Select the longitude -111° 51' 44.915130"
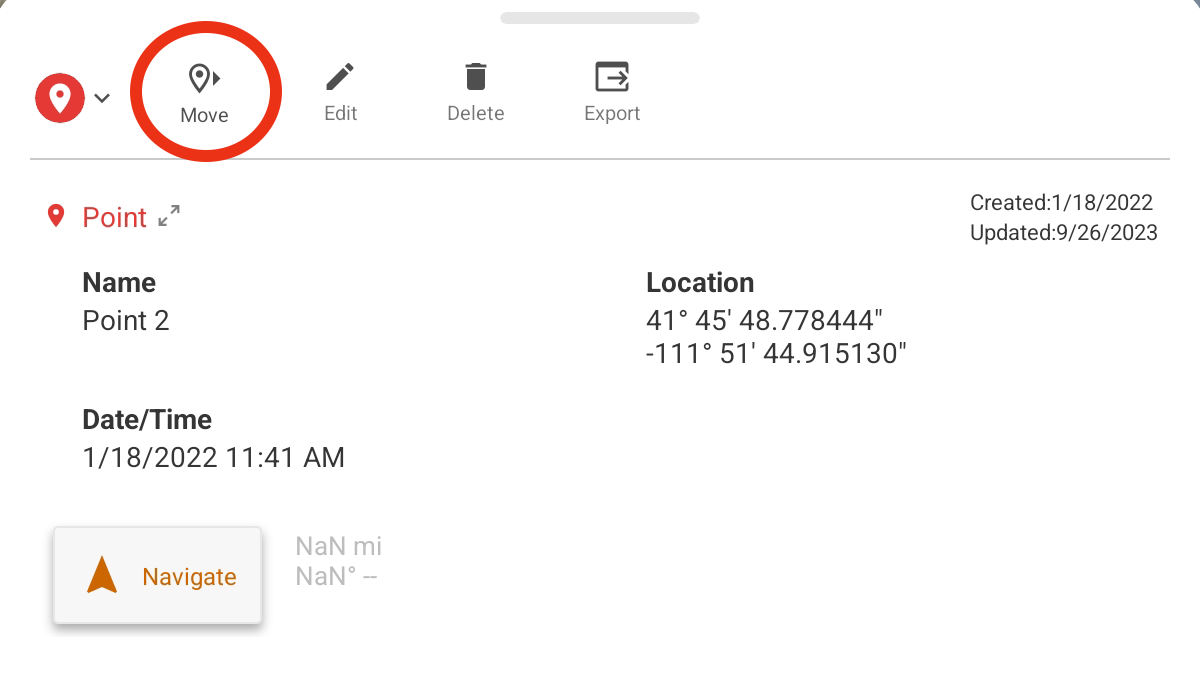This screenshot has height=690, width=1200. [776, 353]
